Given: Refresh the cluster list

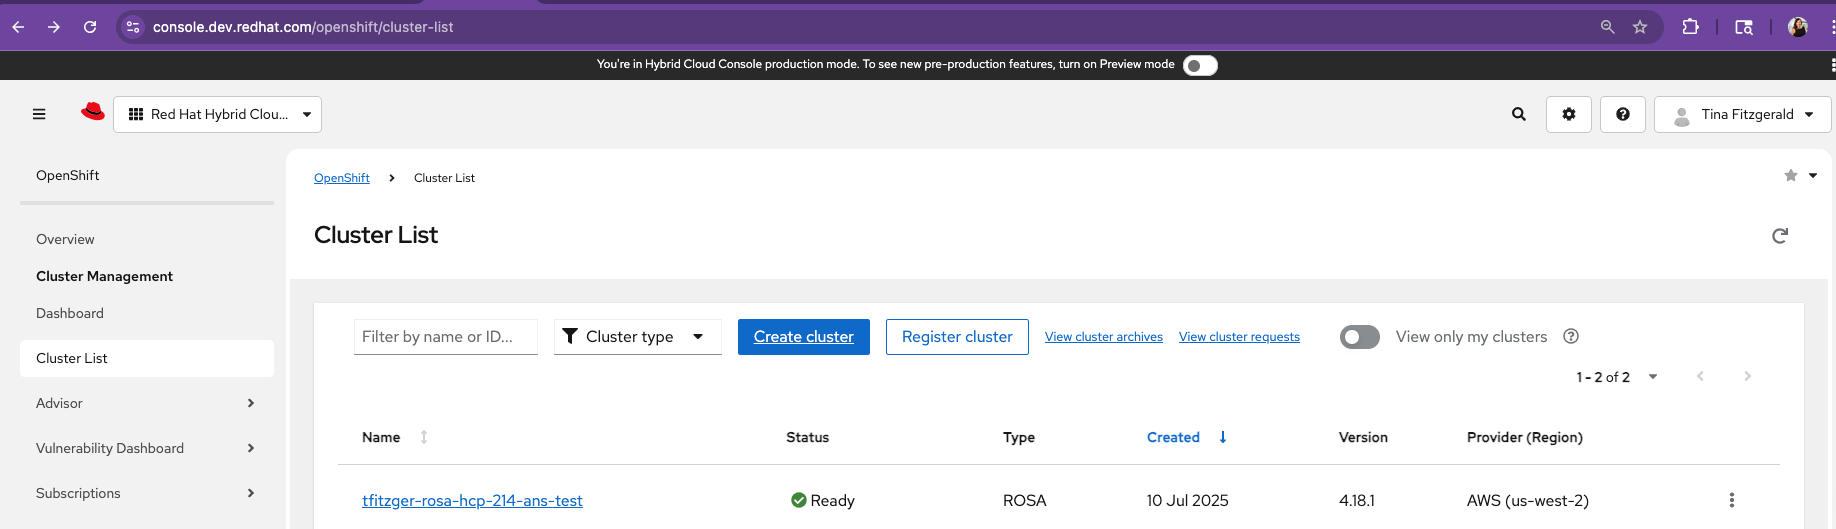Looking at the screenshot, I should coord(1780,236).
